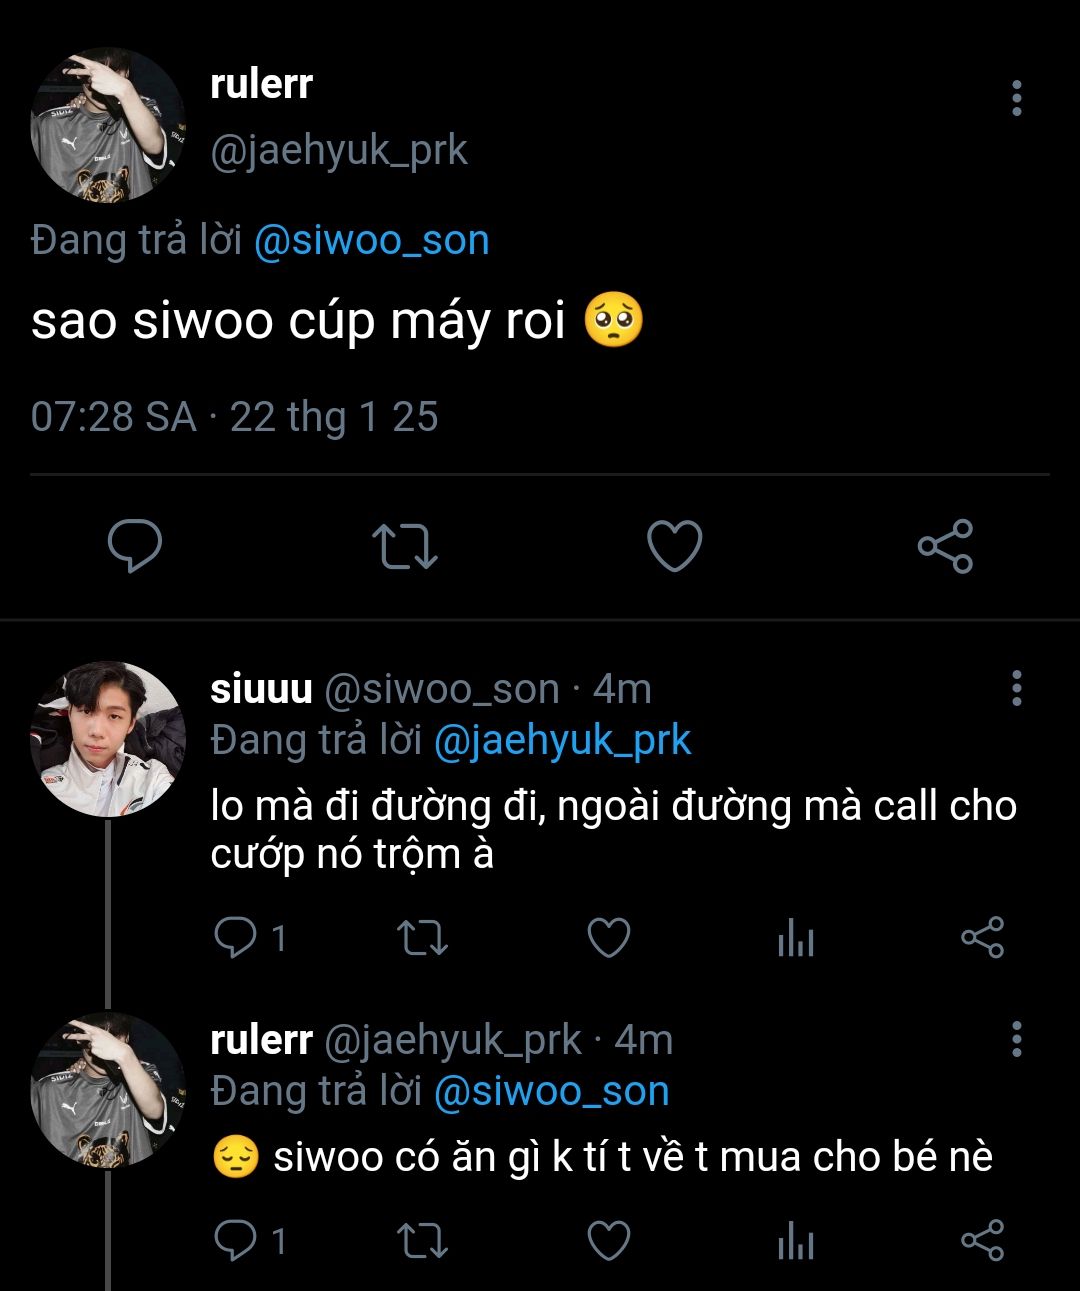
Task: Open more options on siuuu's reply
Action: (x=1016, y=688)
